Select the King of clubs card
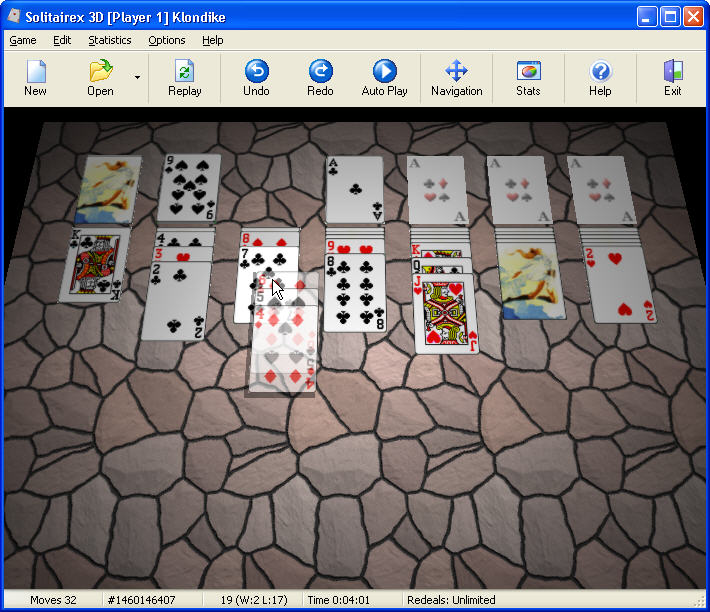Viewport: 710px width, 612px height. click(95, 265)
